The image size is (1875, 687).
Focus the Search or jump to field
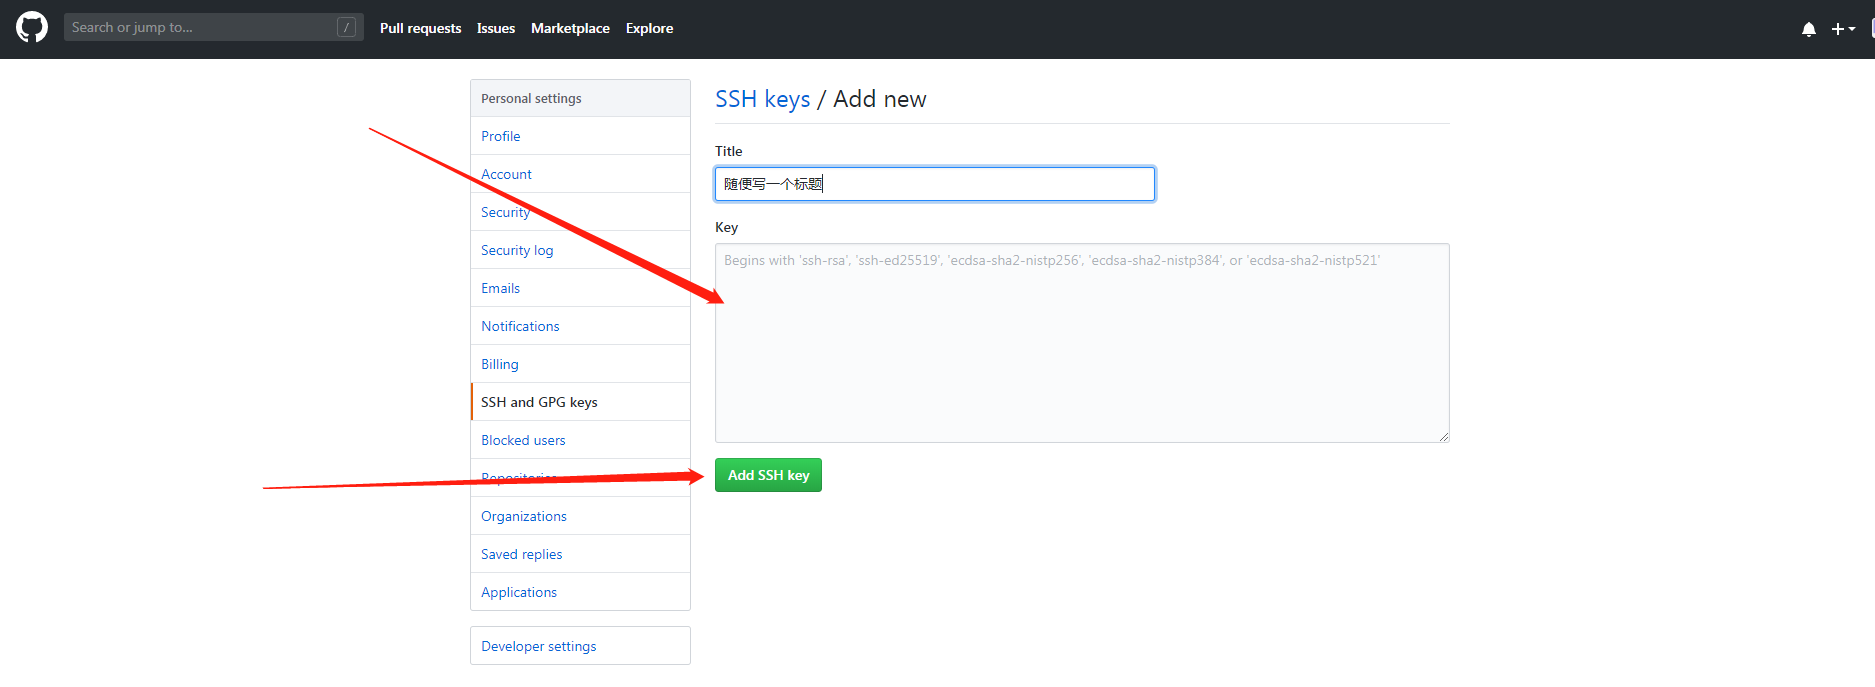point(213,27)
